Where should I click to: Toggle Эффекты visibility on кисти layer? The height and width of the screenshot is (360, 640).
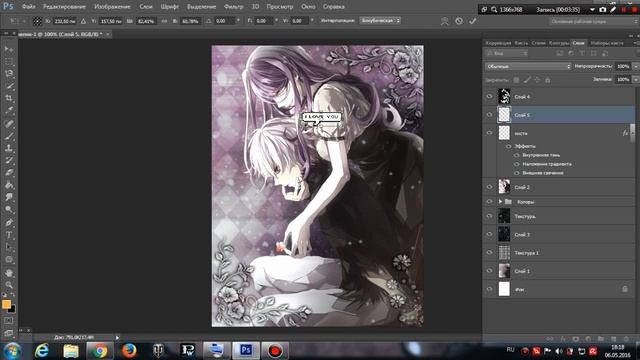pos(509,146)
